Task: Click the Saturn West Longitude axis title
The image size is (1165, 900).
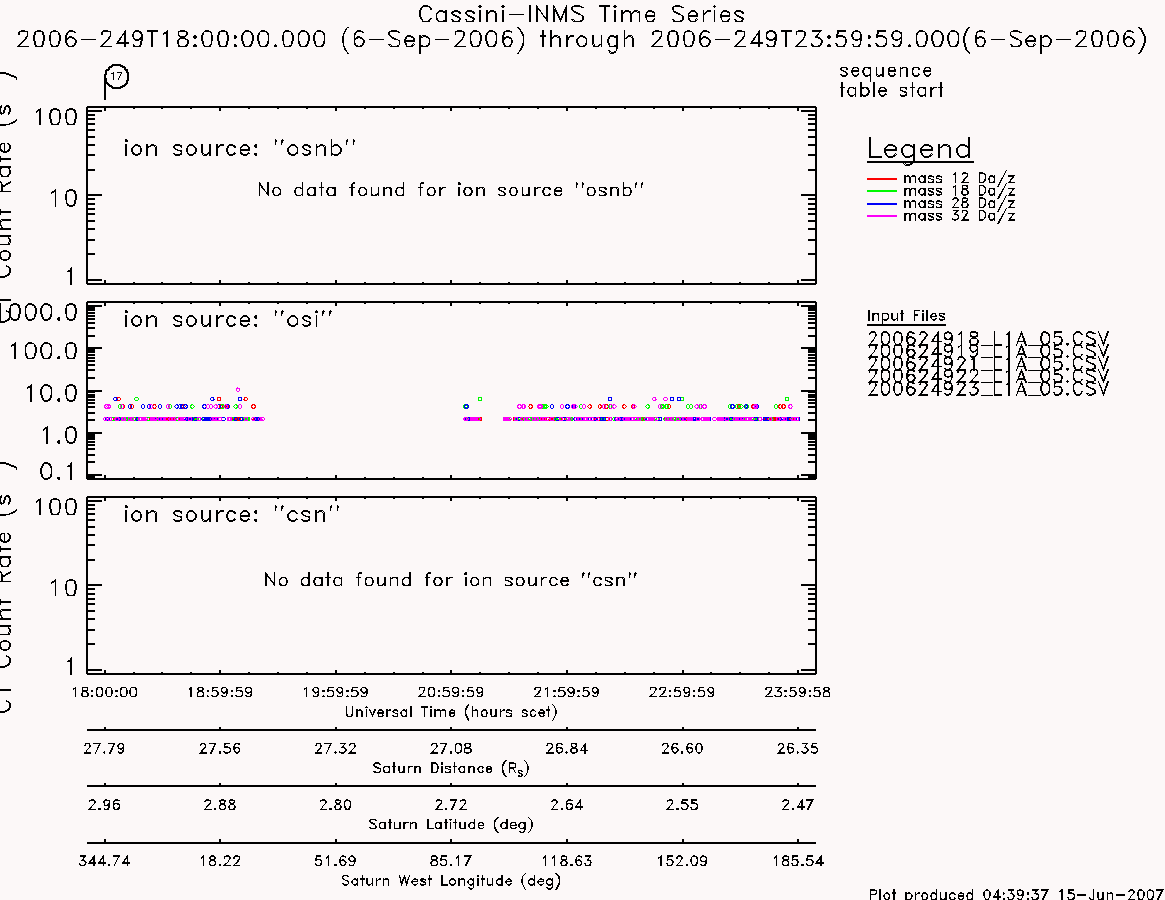Action: tap(450, 881)
